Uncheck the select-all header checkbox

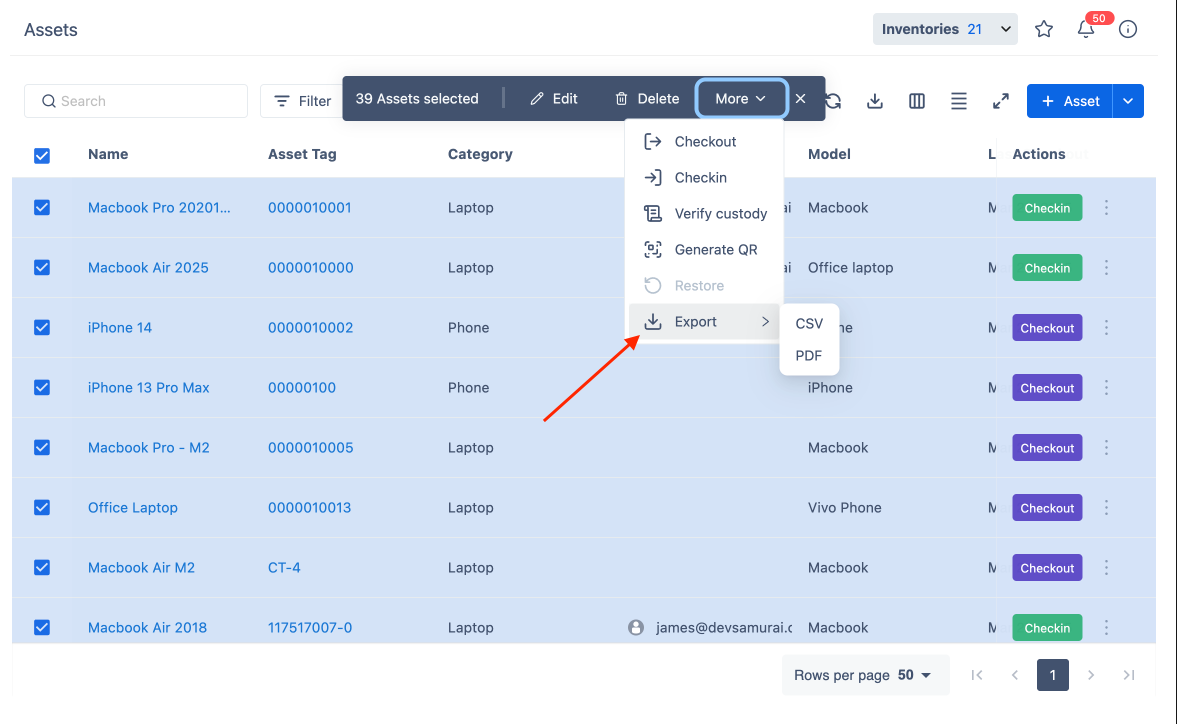point(42,155)
